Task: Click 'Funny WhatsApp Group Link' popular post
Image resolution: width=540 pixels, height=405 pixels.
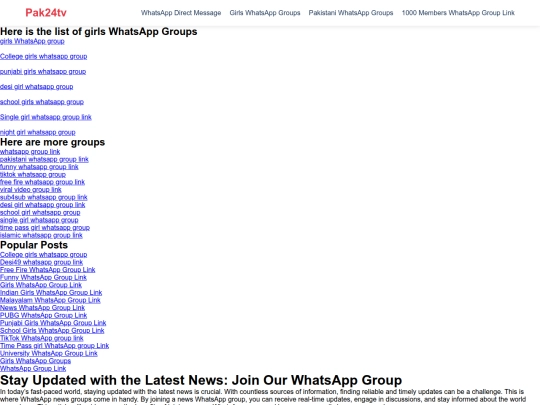Action: pos(43,277)
